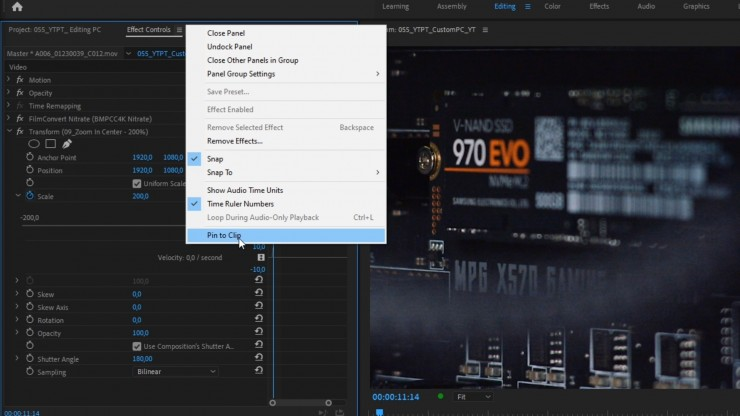Image resolution: width=740 pixels, height=416 pixels.
Task: Open Effect Controls panel menu icon
Action: pos(179,30)
